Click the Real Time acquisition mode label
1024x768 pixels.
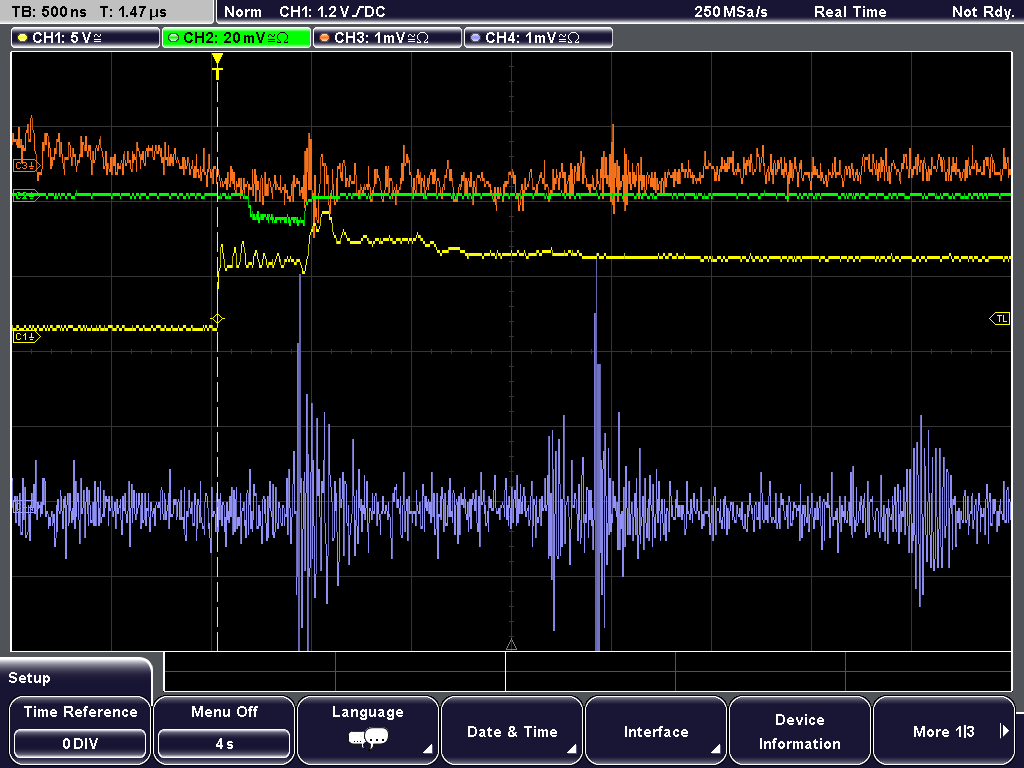point(850,12)
